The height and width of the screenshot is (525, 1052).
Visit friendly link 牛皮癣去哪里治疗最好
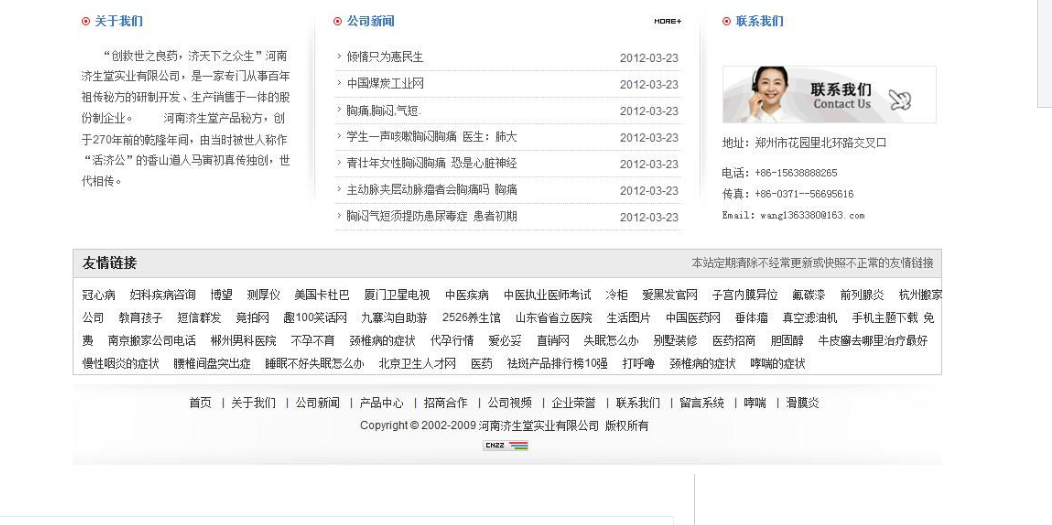tap(873, 341)
